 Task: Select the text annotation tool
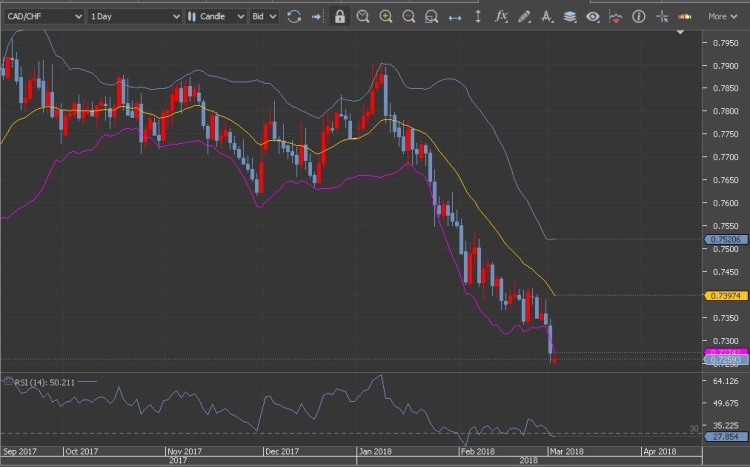(x=547, y=17)
